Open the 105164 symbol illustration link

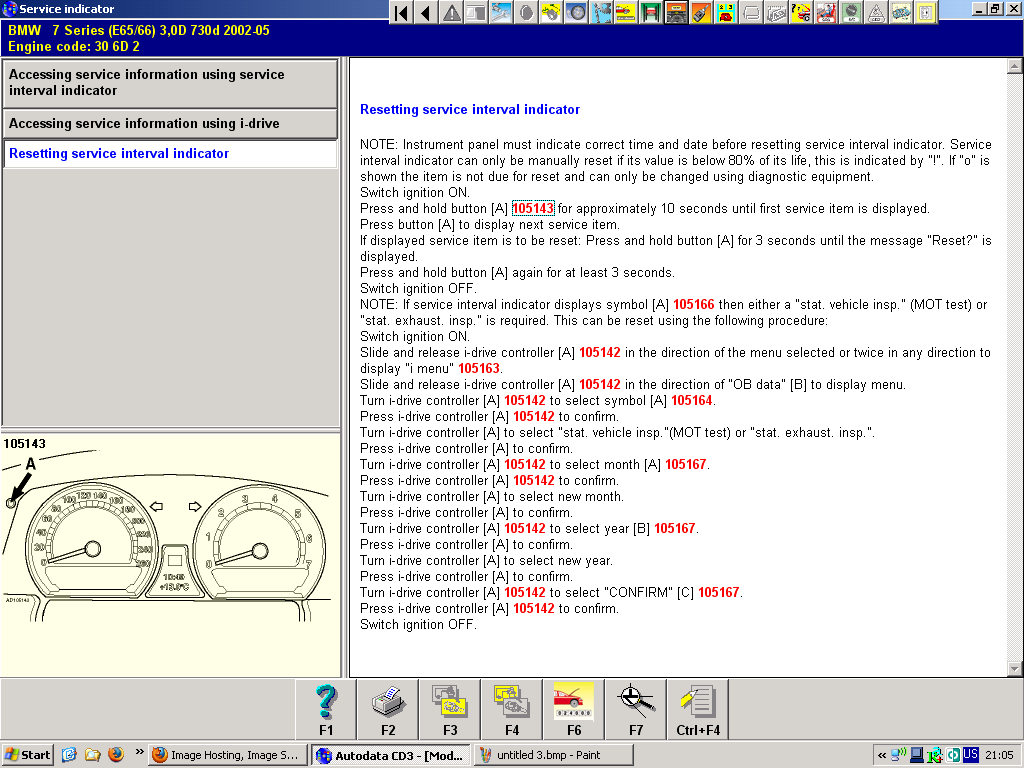(692, 400)
